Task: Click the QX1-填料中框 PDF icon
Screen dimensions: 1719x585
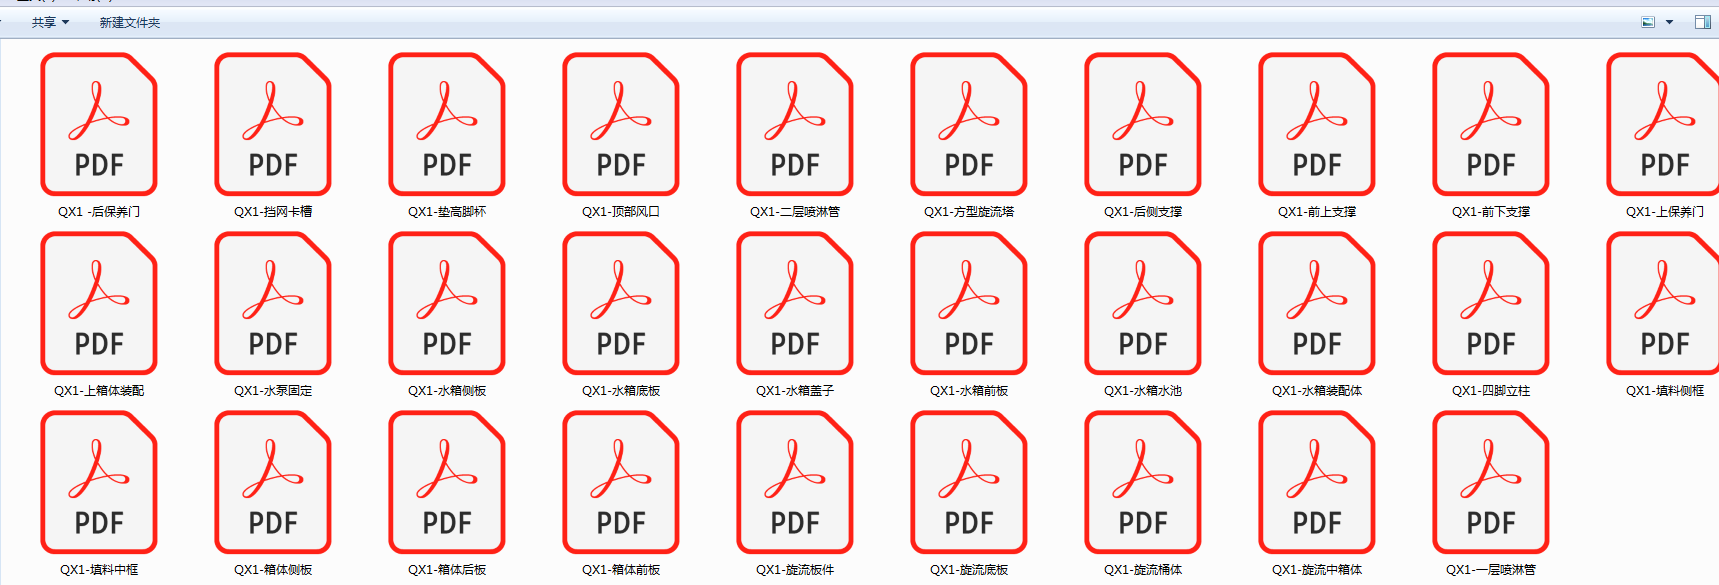Action: tap(99, 482)
